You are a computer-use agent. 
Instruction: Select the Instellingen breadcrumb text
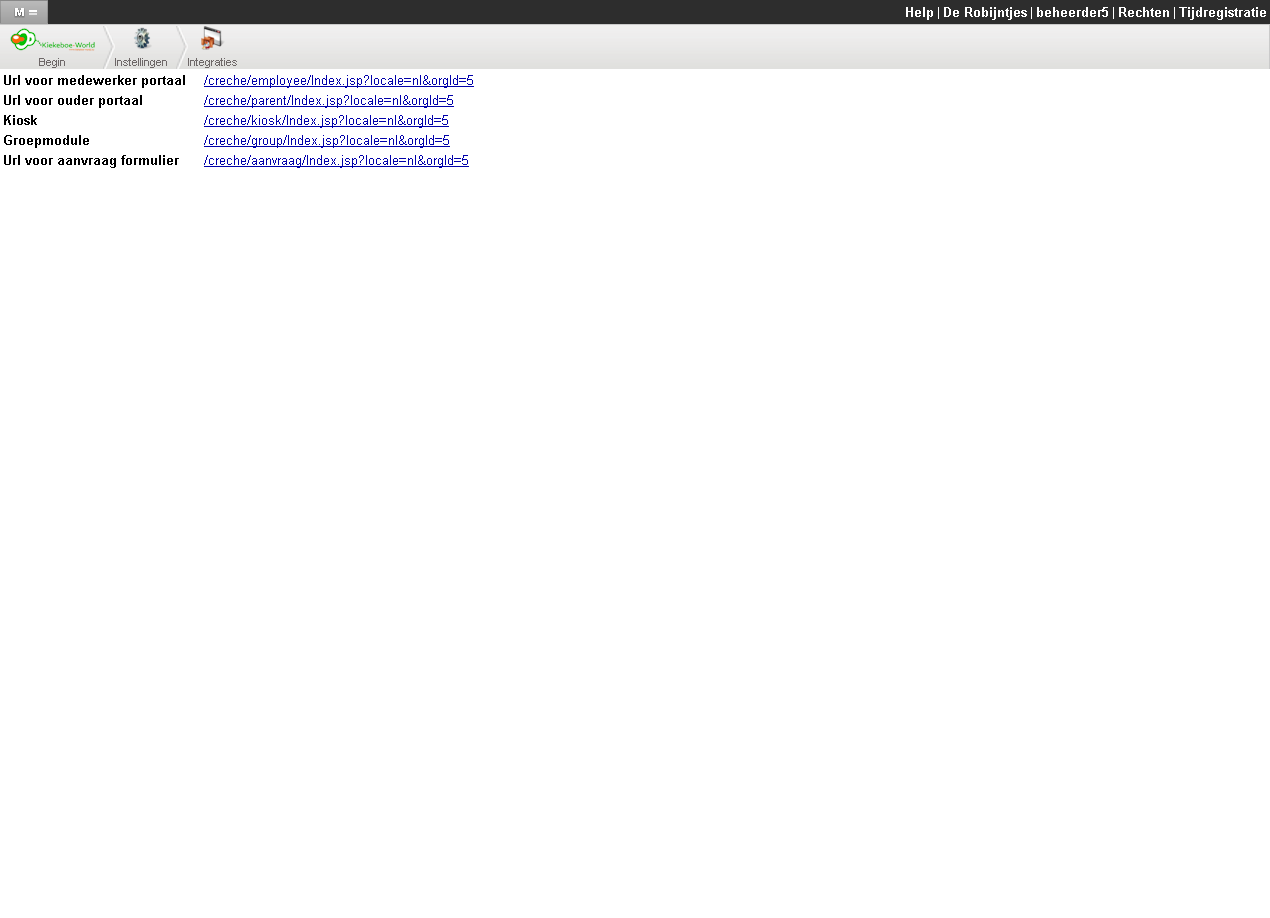pos(141,62)
